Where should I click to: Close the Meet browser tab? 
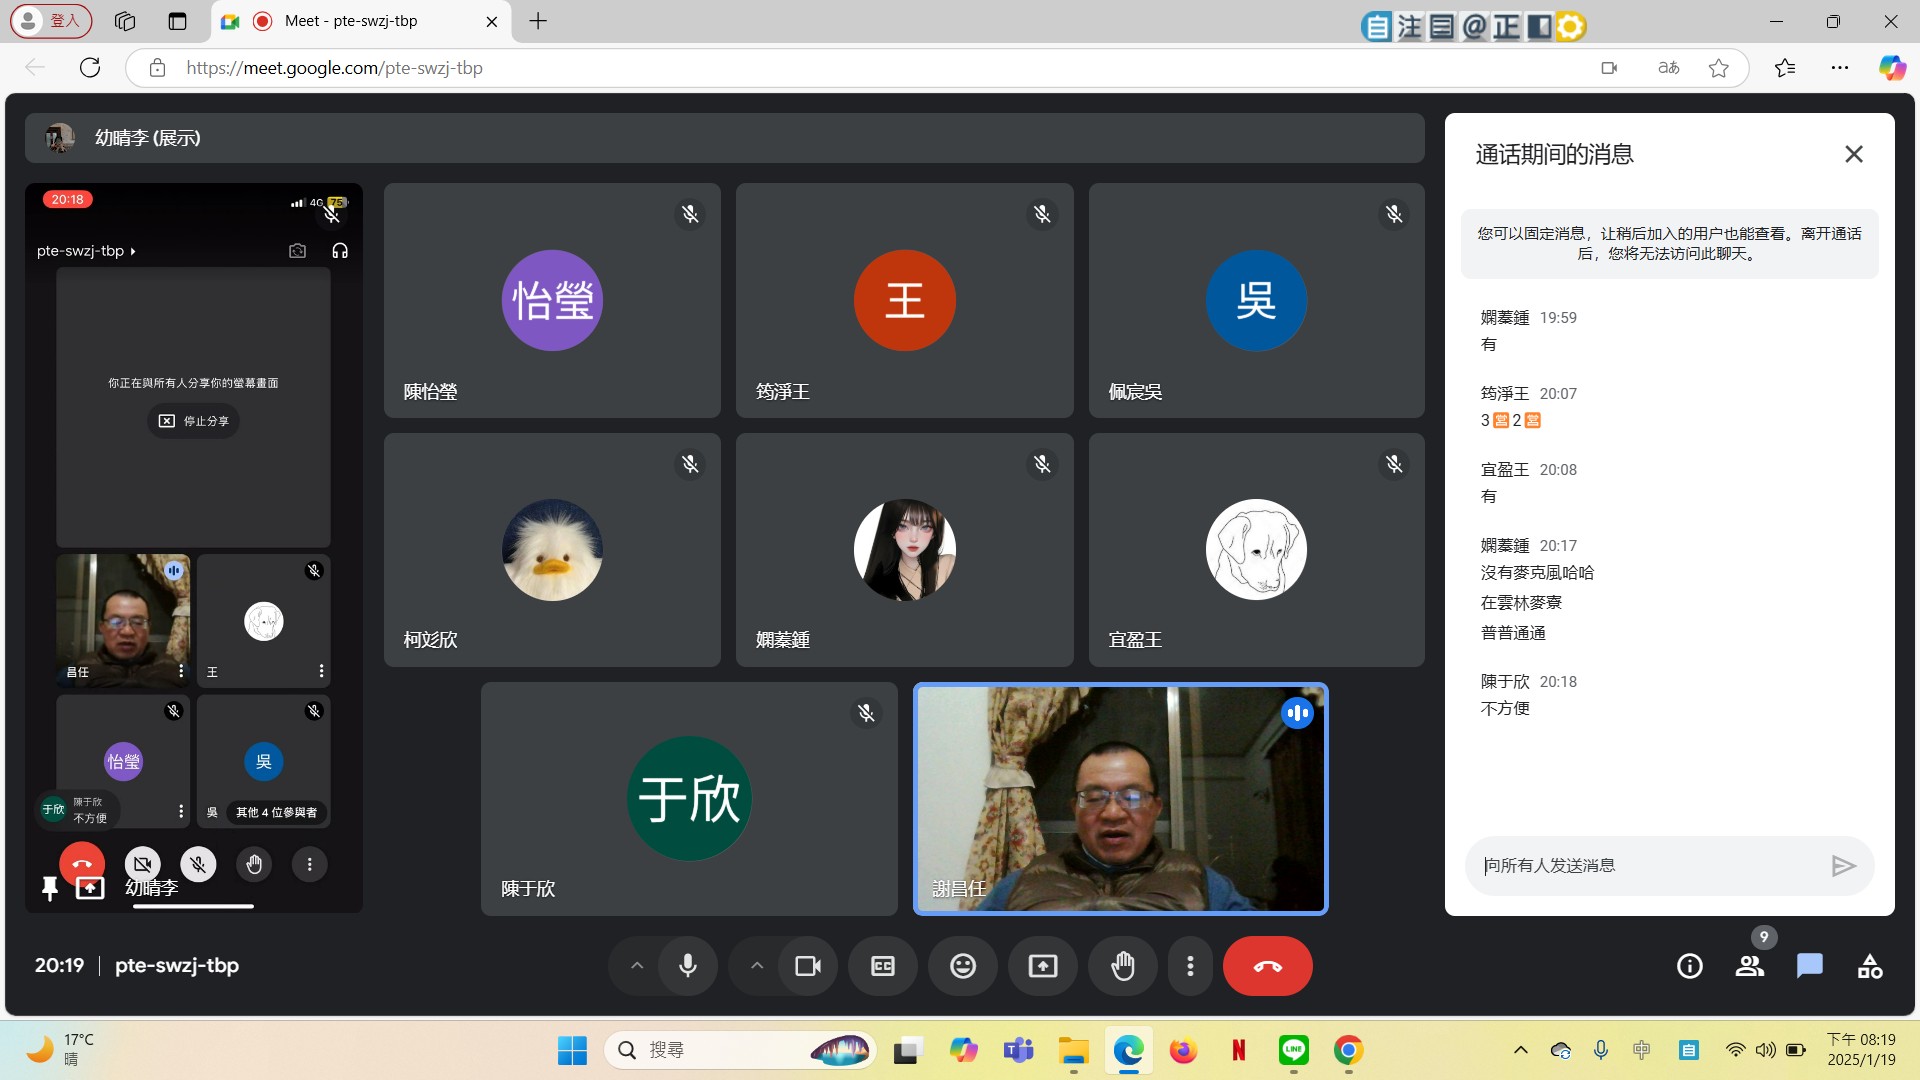click(491, 21)
